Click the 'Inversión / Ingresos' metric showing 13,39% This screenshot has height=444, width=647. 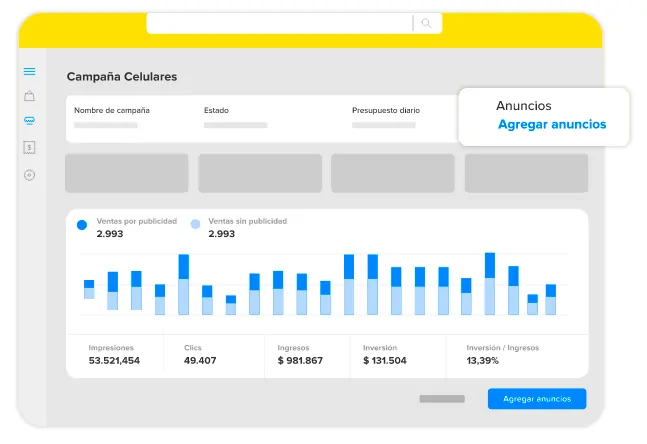[505, 354]
